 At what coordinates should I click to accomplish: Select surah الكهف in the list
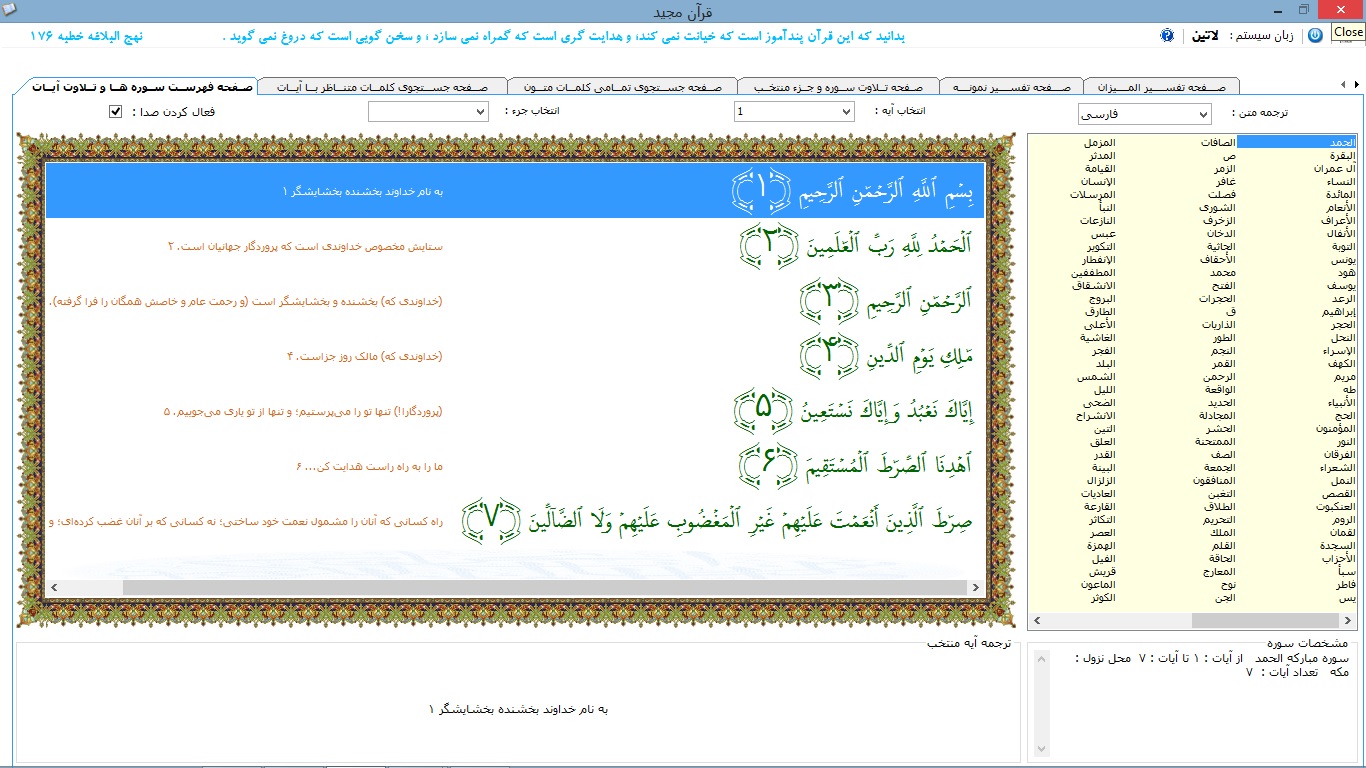point(1342,364)
